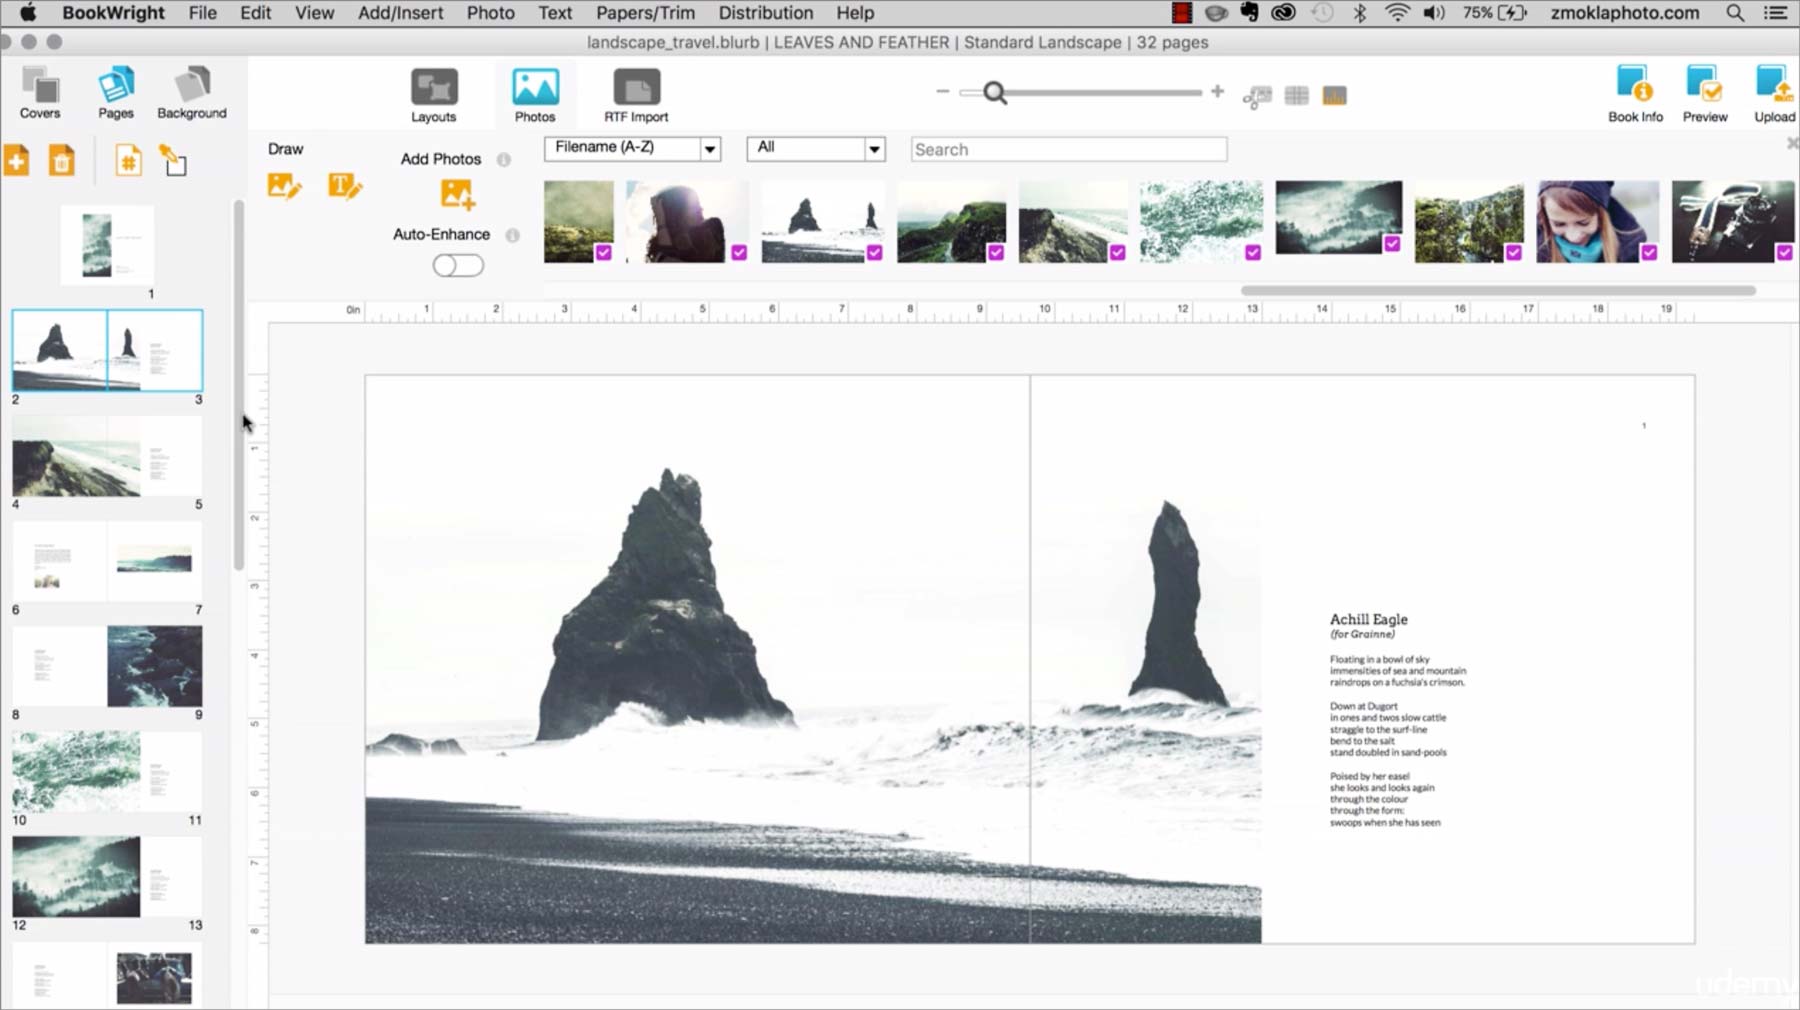
Task: Toggle page numbers icon
Action: 128,161
